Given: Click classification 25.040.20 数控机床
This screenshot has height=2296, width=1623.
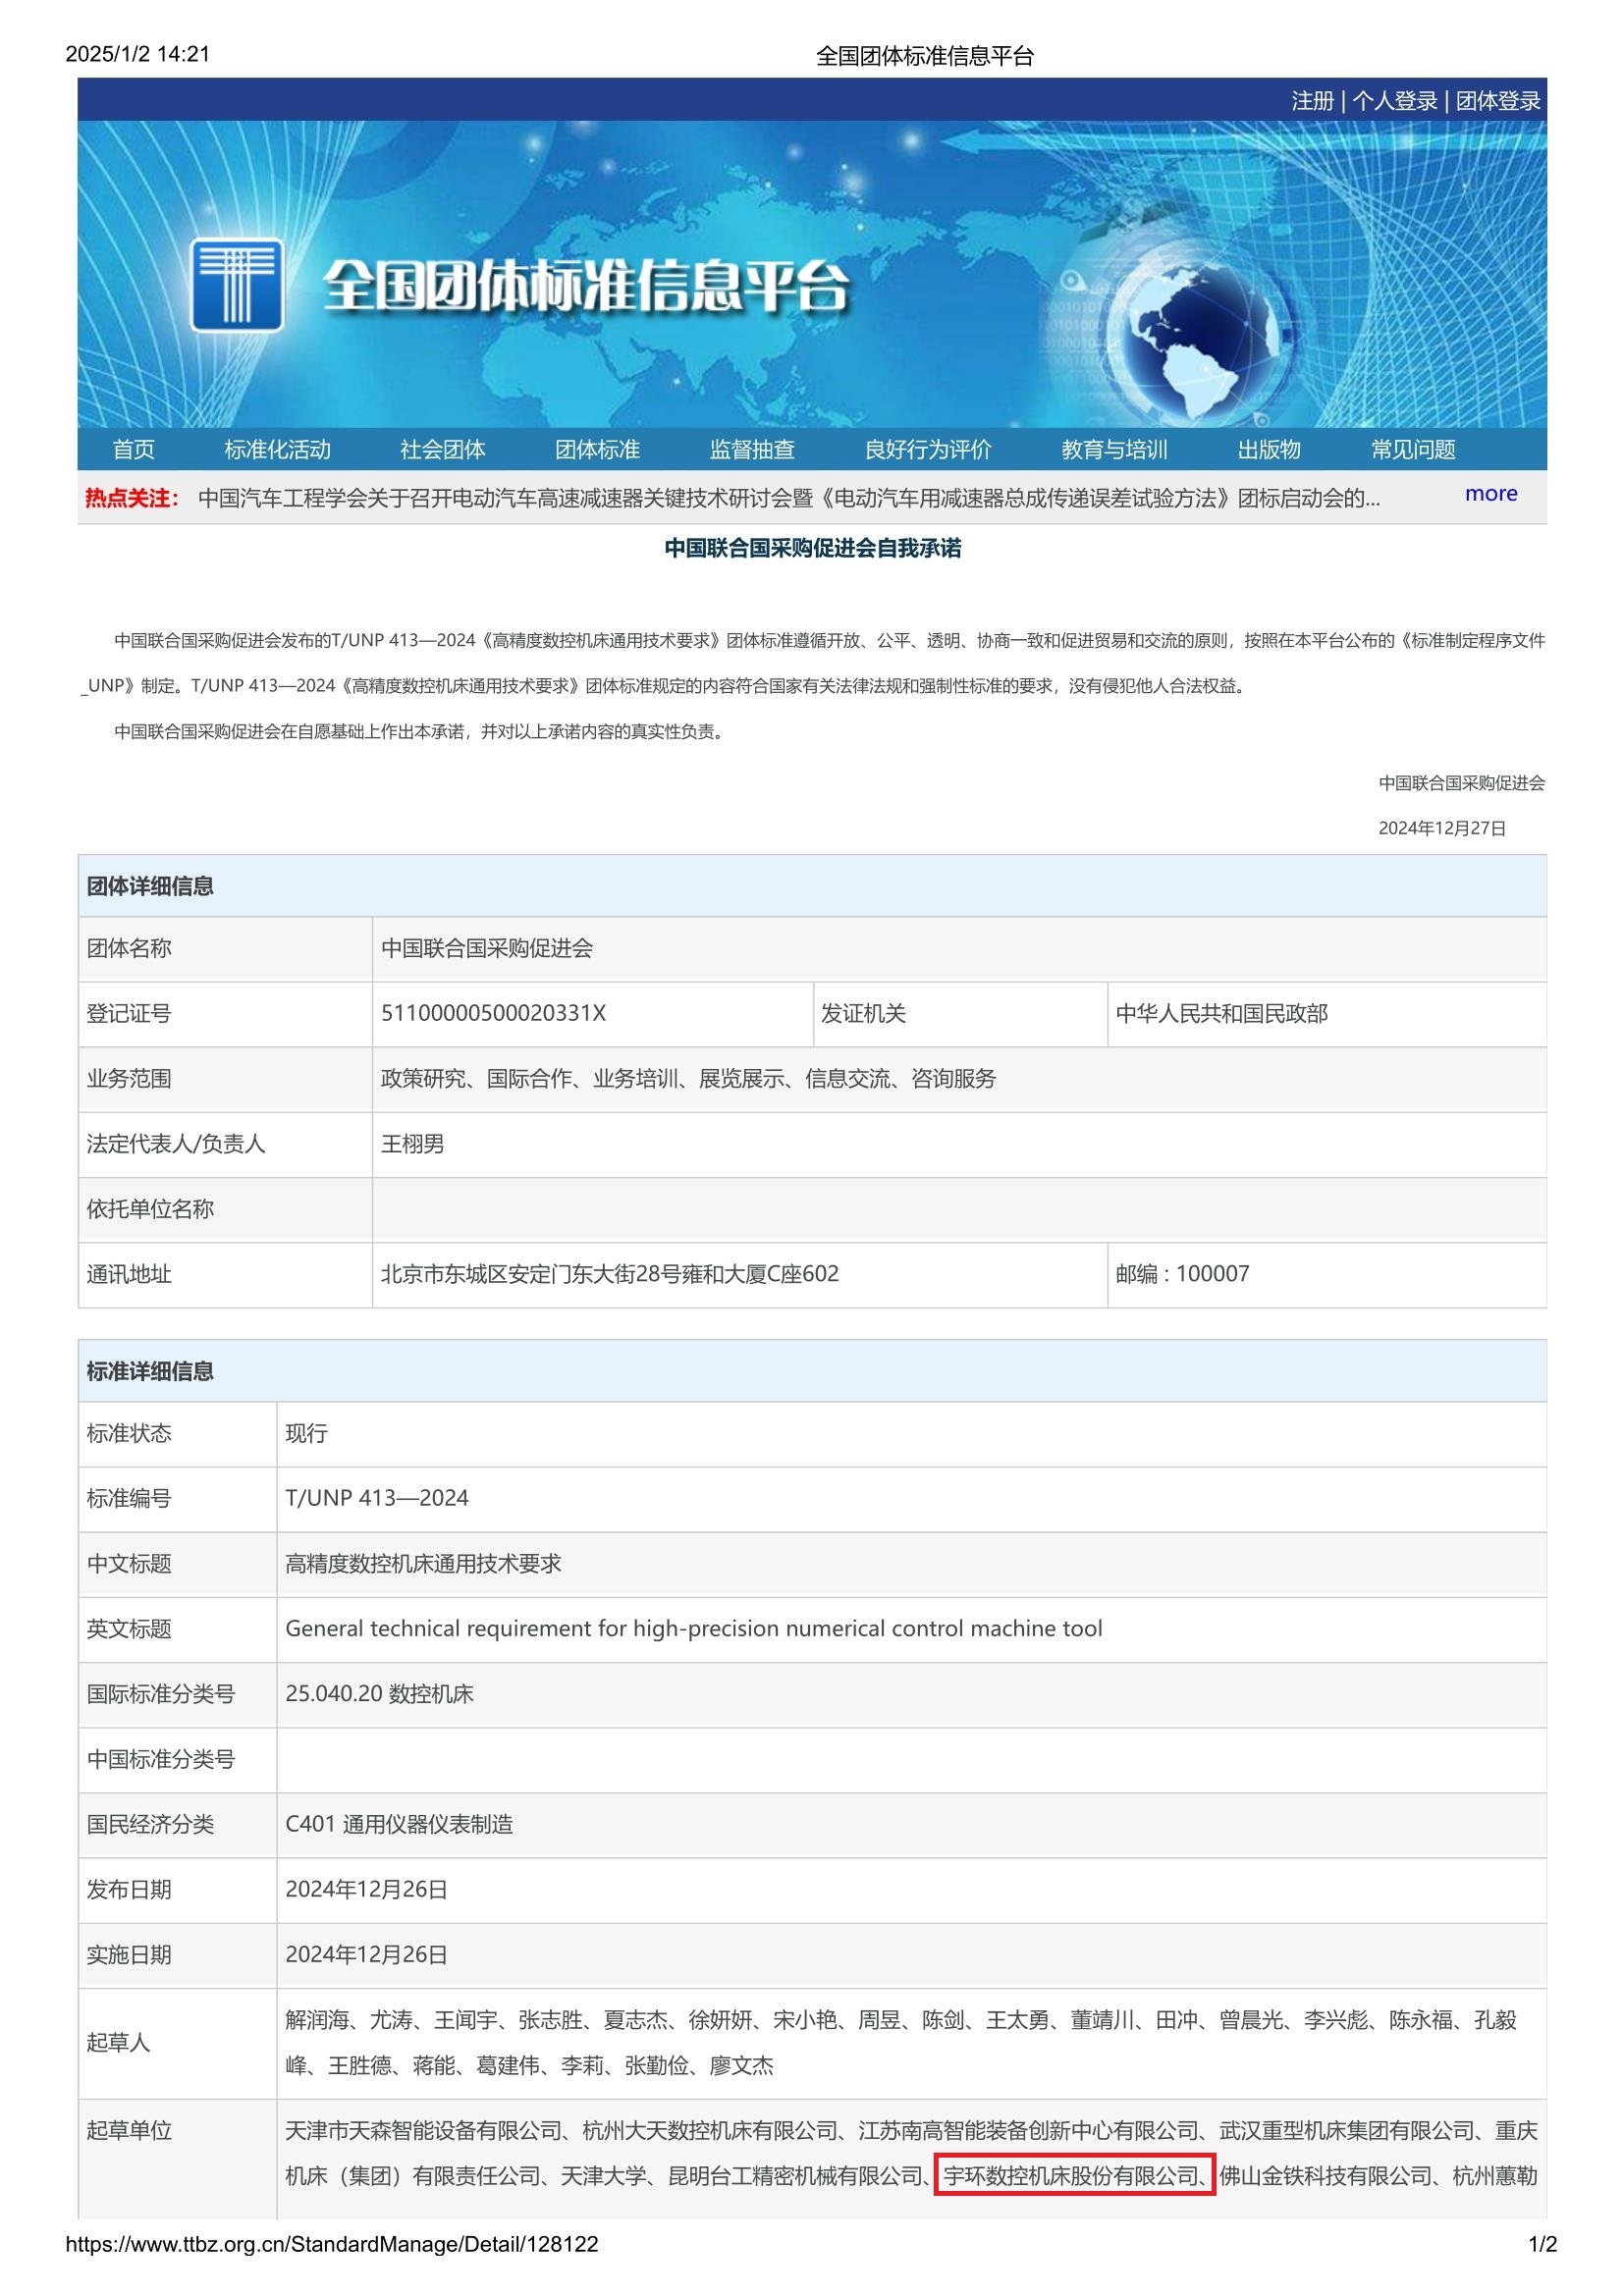Looking at the screenshot, I should (379, 1693).
